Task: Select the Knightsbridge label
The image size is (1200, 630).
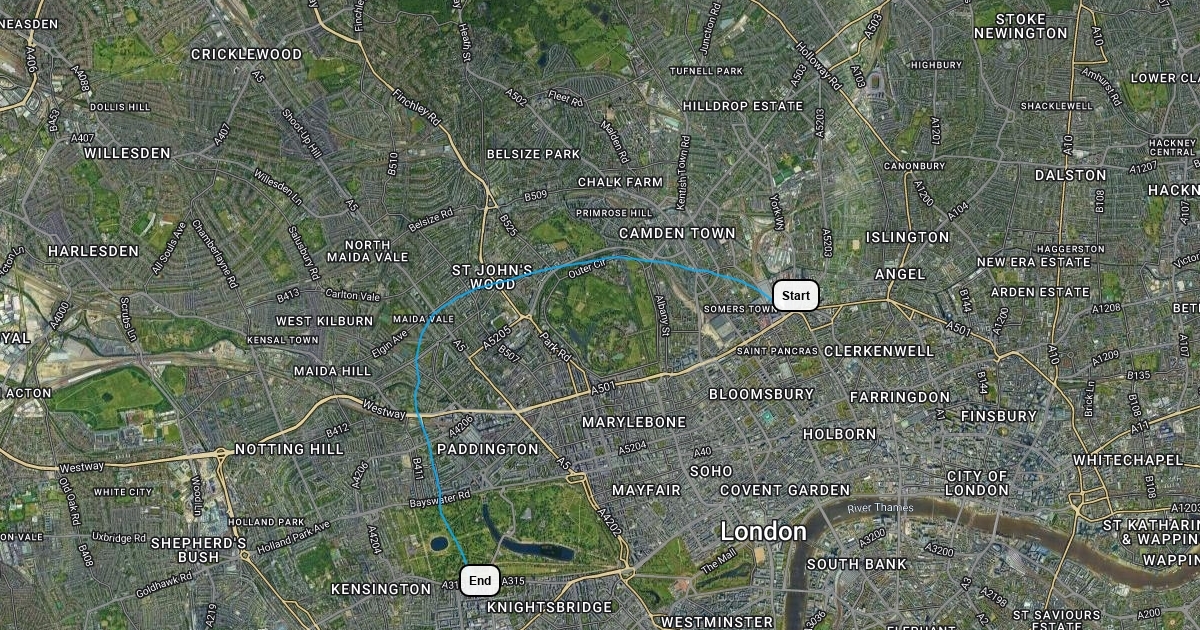Action: point(549,607)
